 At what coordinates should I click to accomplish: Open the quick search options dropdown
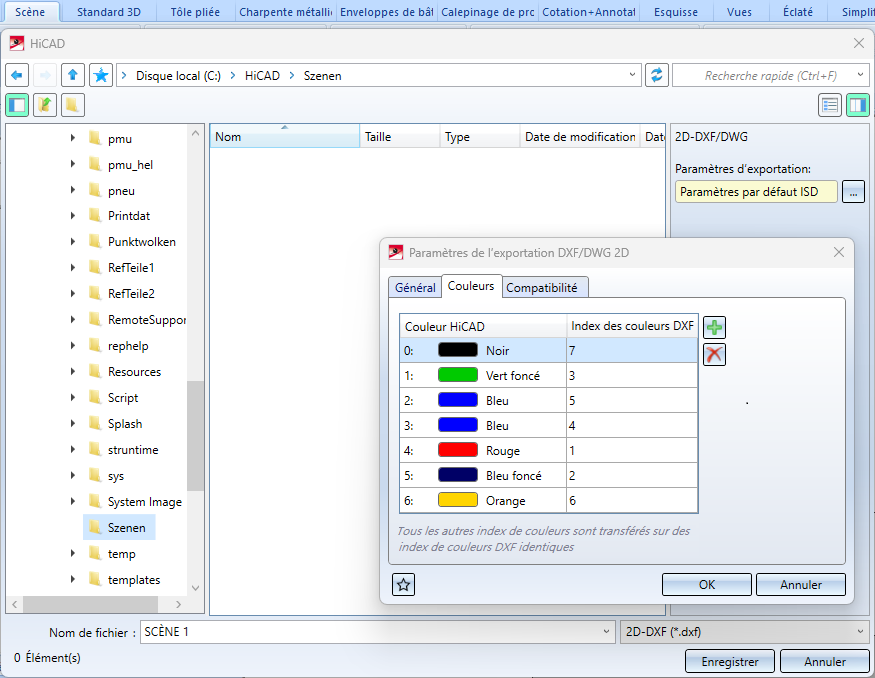click(x=860, y=75)
